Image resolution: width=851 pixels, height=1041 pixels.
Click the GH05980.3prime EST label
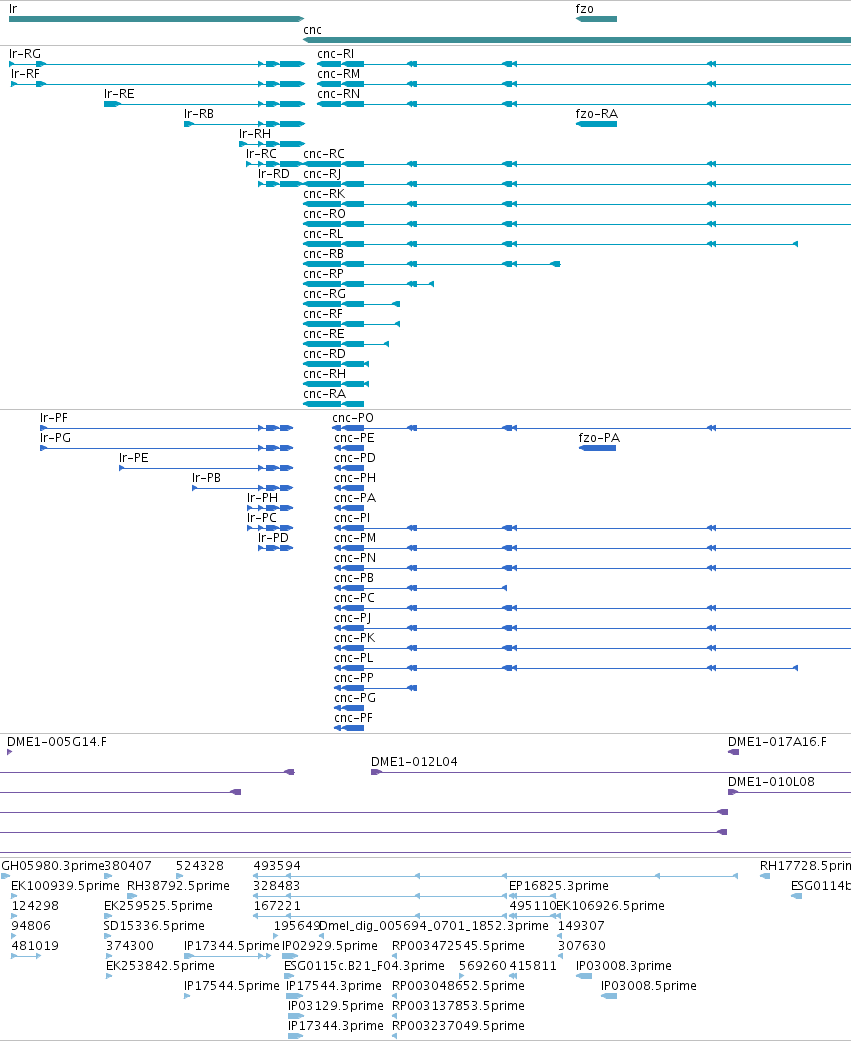53,866
